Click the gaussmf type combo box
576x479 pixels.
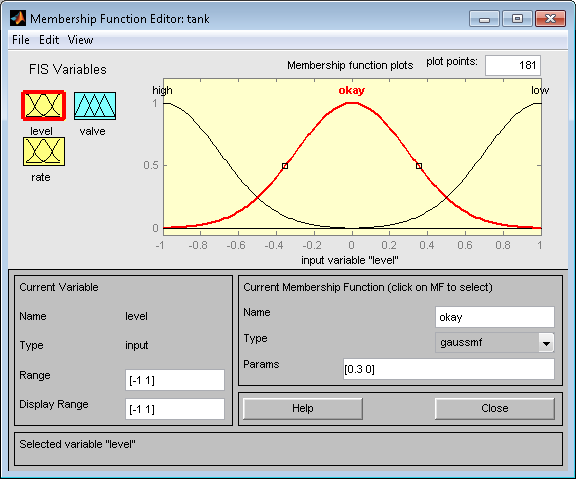(494, 343)
